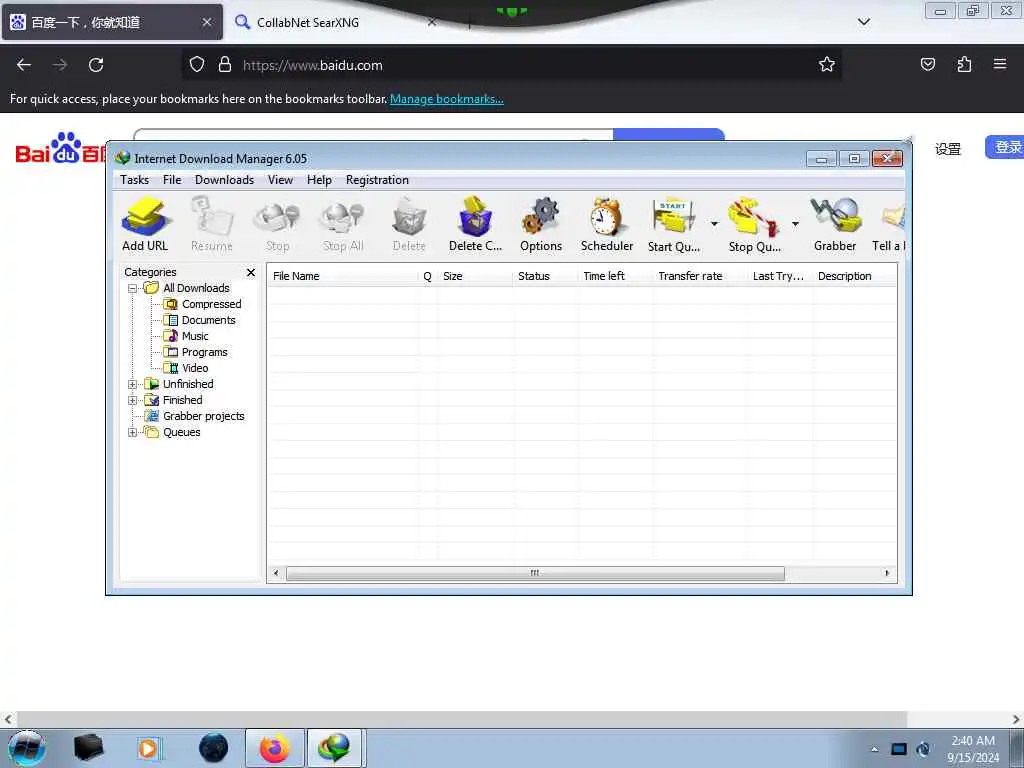Sort by Time left column header

point(615,276)
